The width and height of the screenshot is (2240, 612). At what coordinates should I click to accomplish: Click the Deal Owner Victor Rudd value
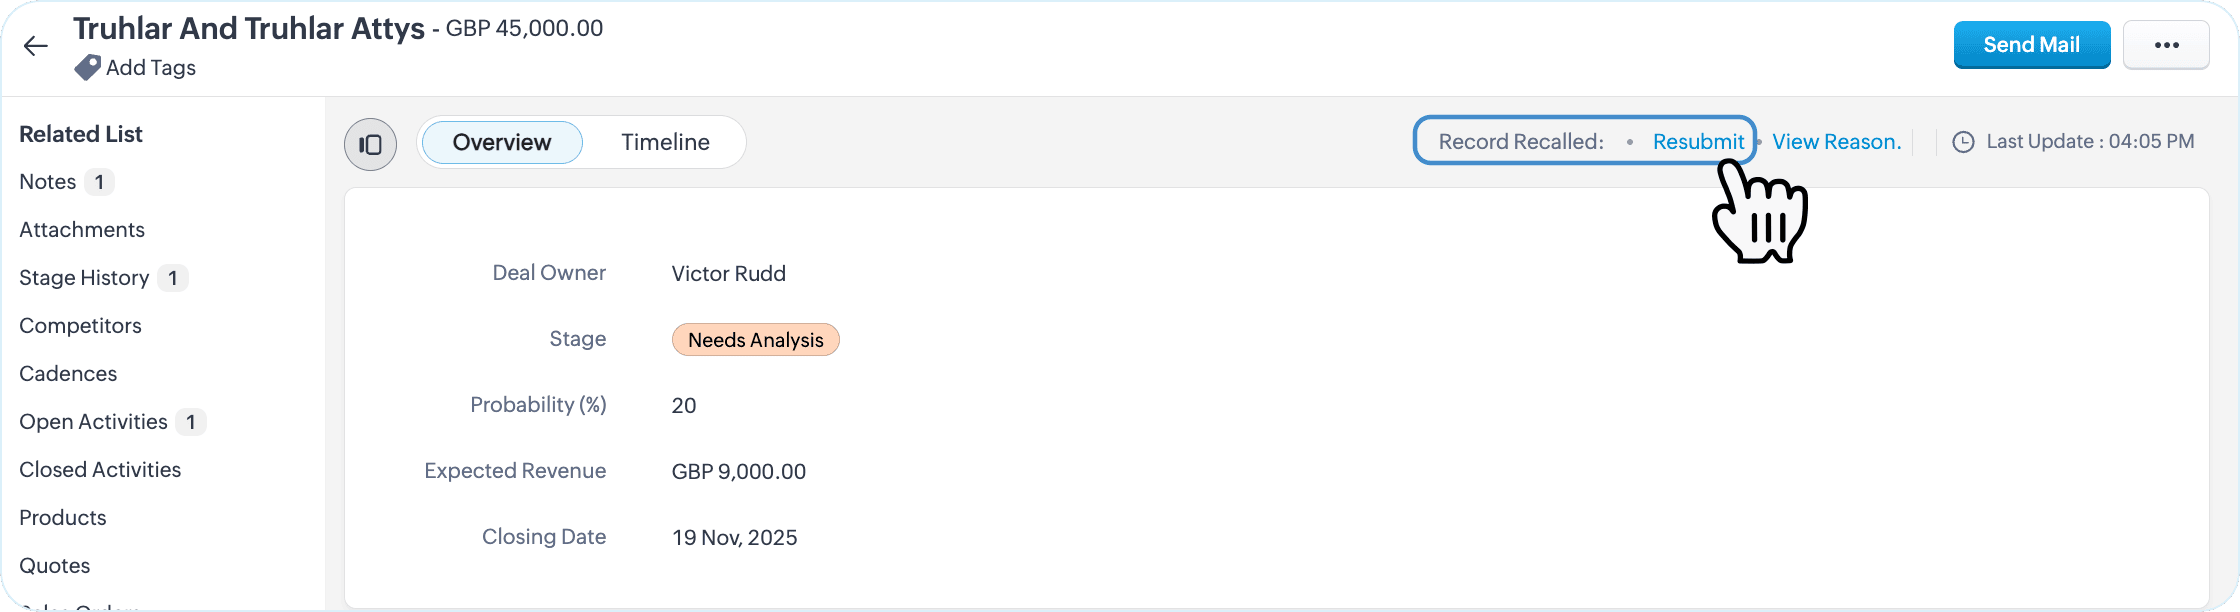click(728, 274)
